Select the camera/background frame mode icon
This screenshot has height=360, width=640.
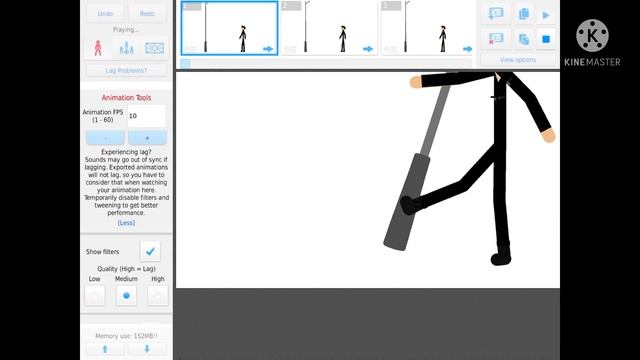coord(154,48)
